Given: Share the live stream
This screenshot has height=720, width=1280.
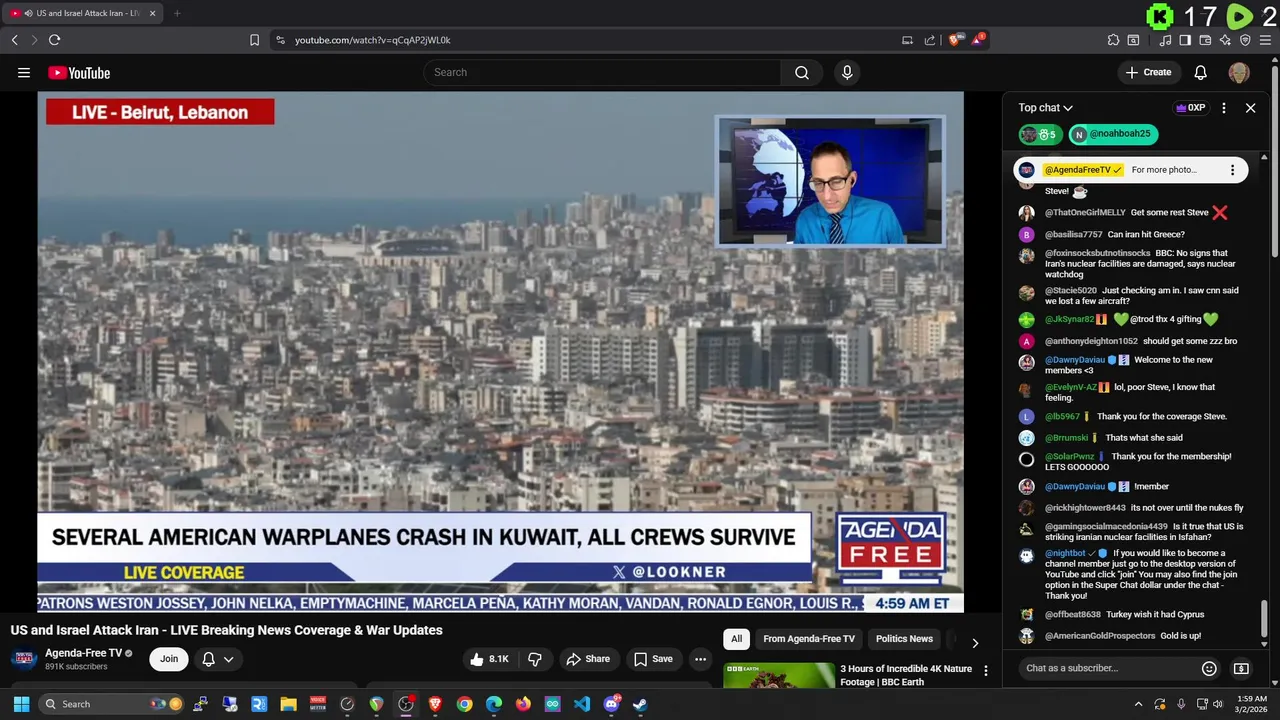Looking at the screenshot, I should click(587, 659).
